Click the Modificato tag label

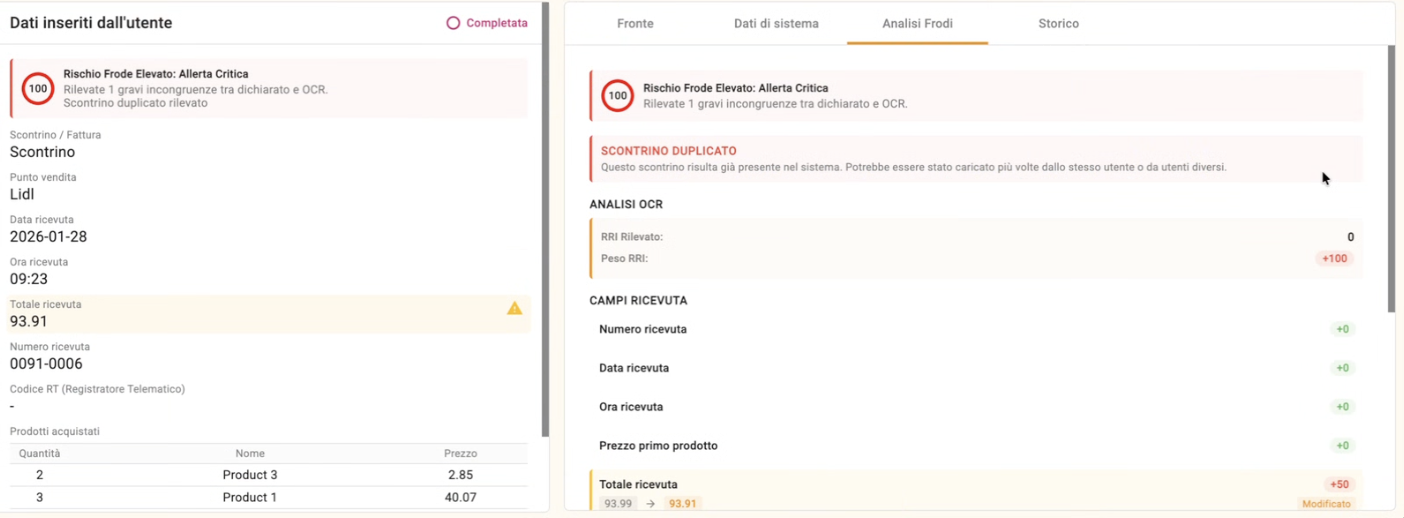[x=1326, y=504]
